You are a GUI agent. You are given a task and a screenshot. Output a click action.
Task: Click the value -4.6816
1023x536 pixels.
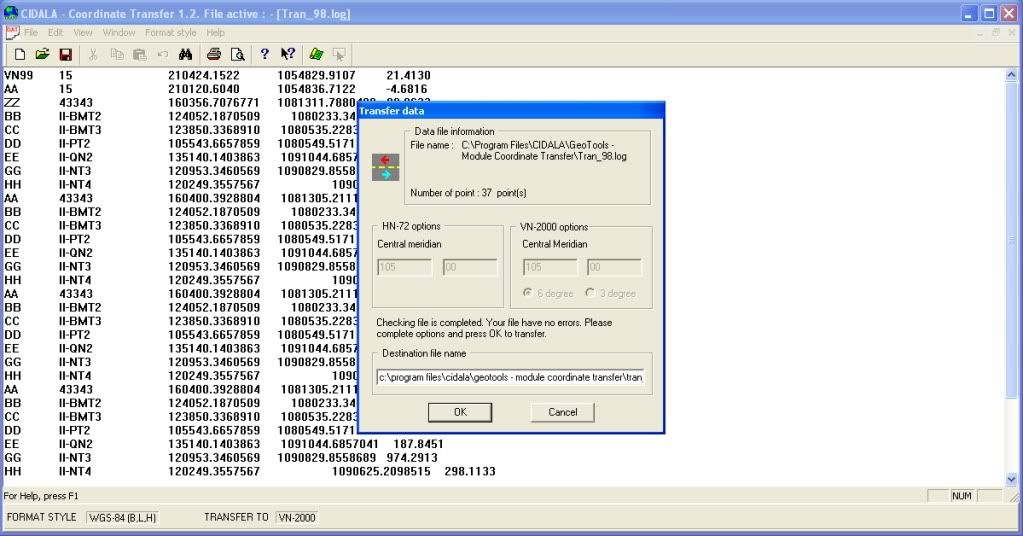[406, 89]
